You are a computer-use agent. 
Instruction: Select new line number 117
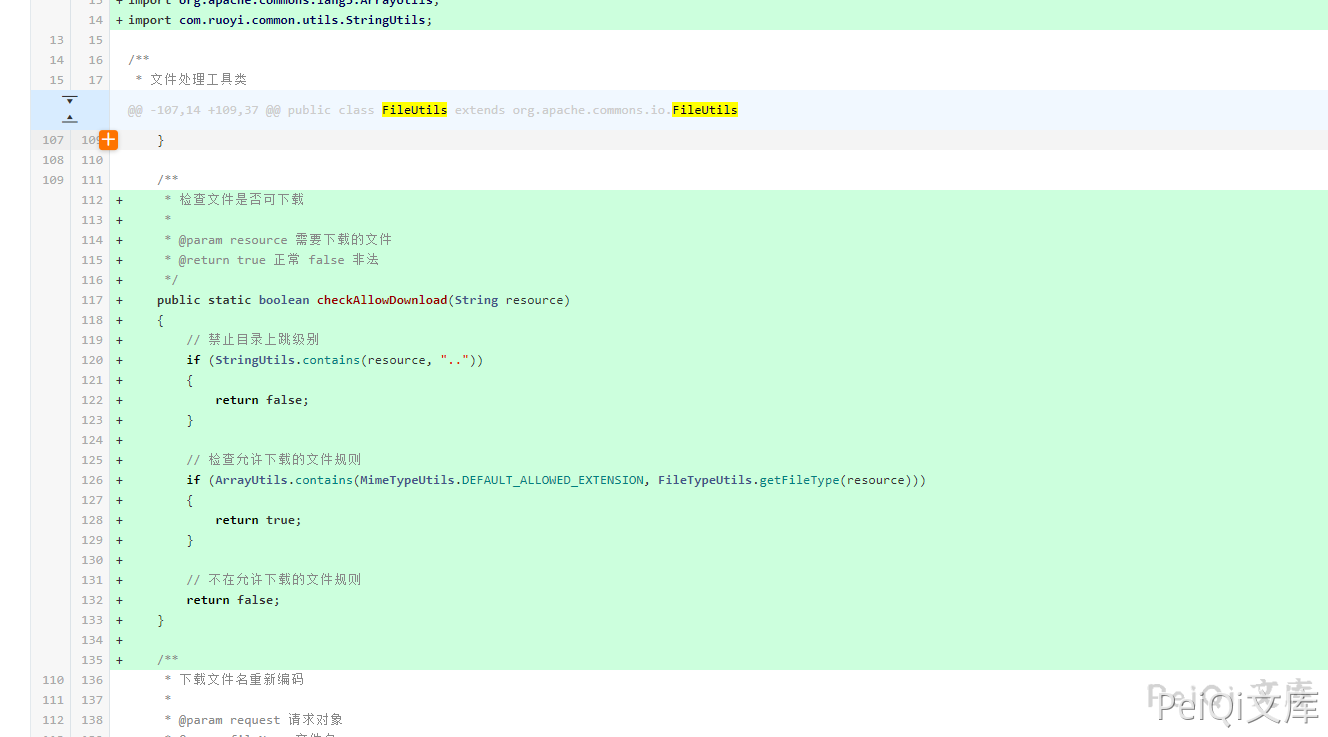(x=92, y=300)
